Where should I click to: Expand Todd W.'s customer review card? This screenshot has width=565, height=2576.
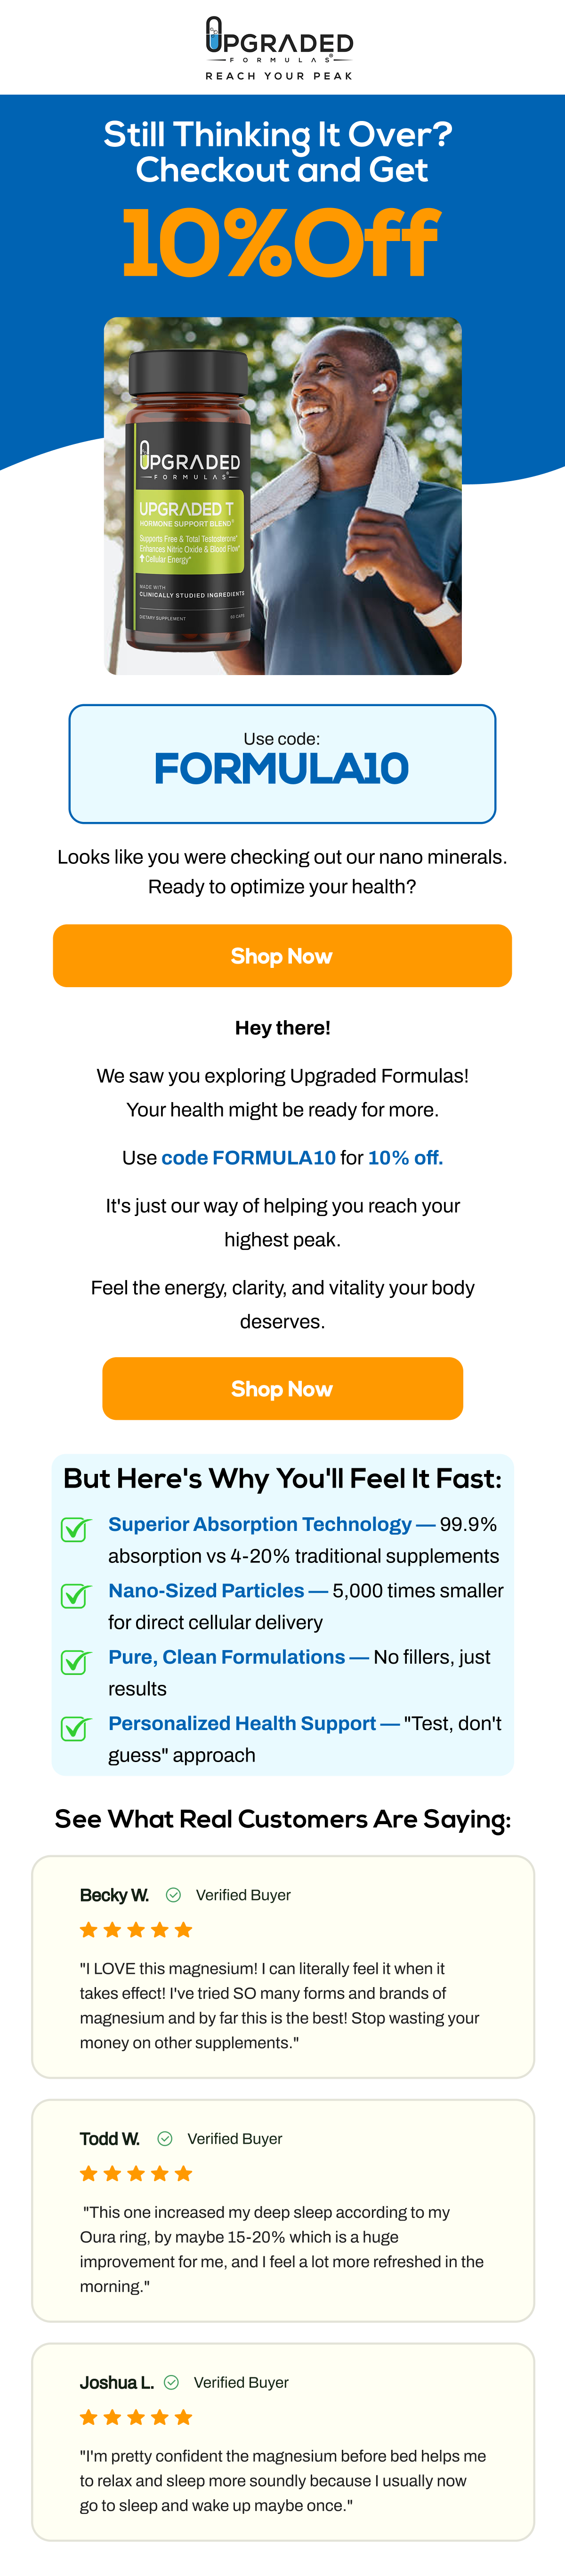click(x=282, y=2210)
